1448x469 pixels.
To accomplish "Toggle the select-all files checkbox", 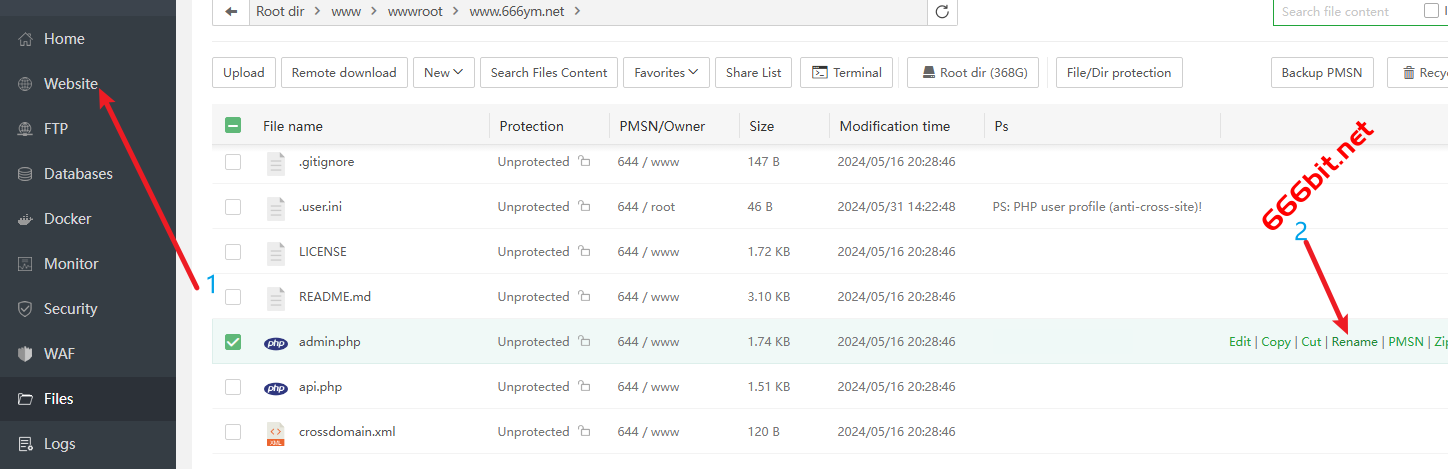I will (233, 126).
